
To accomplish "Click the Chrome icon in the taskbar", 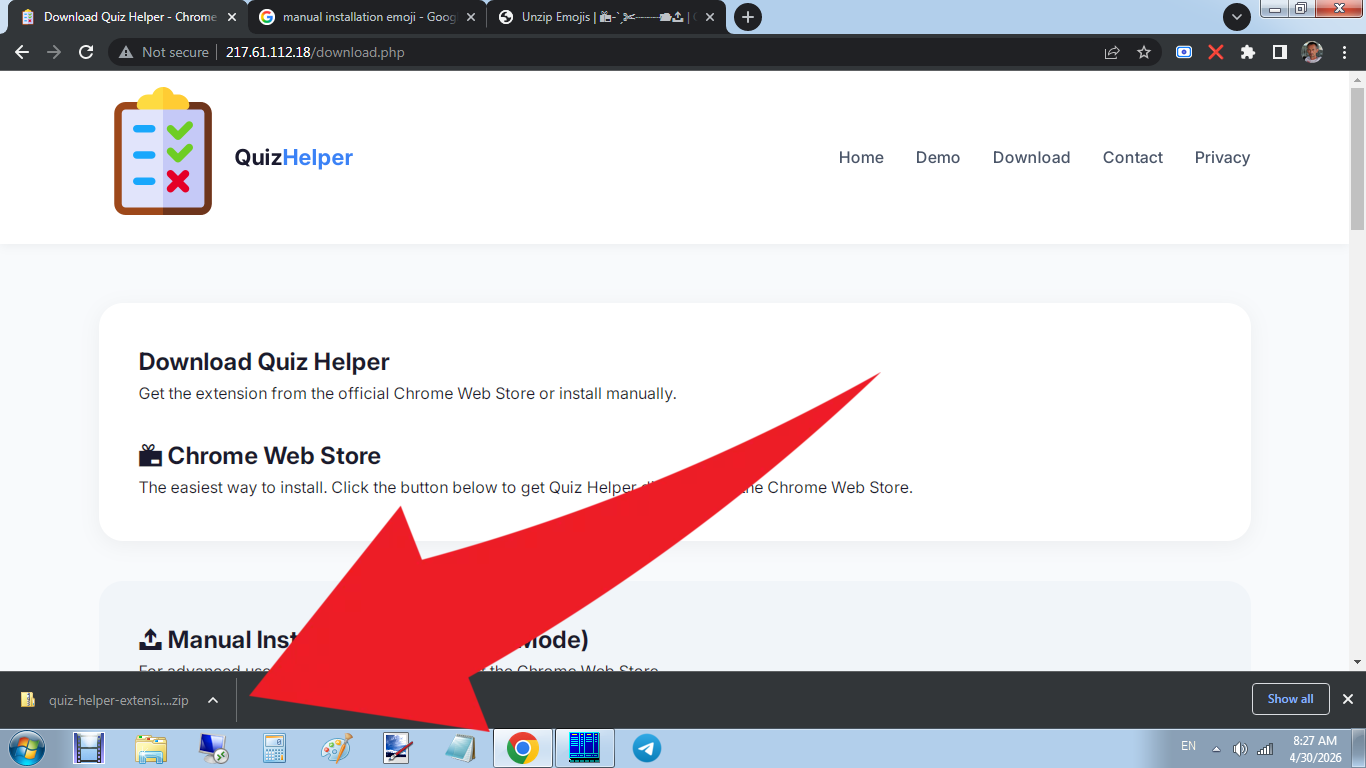I will (522, 748).
